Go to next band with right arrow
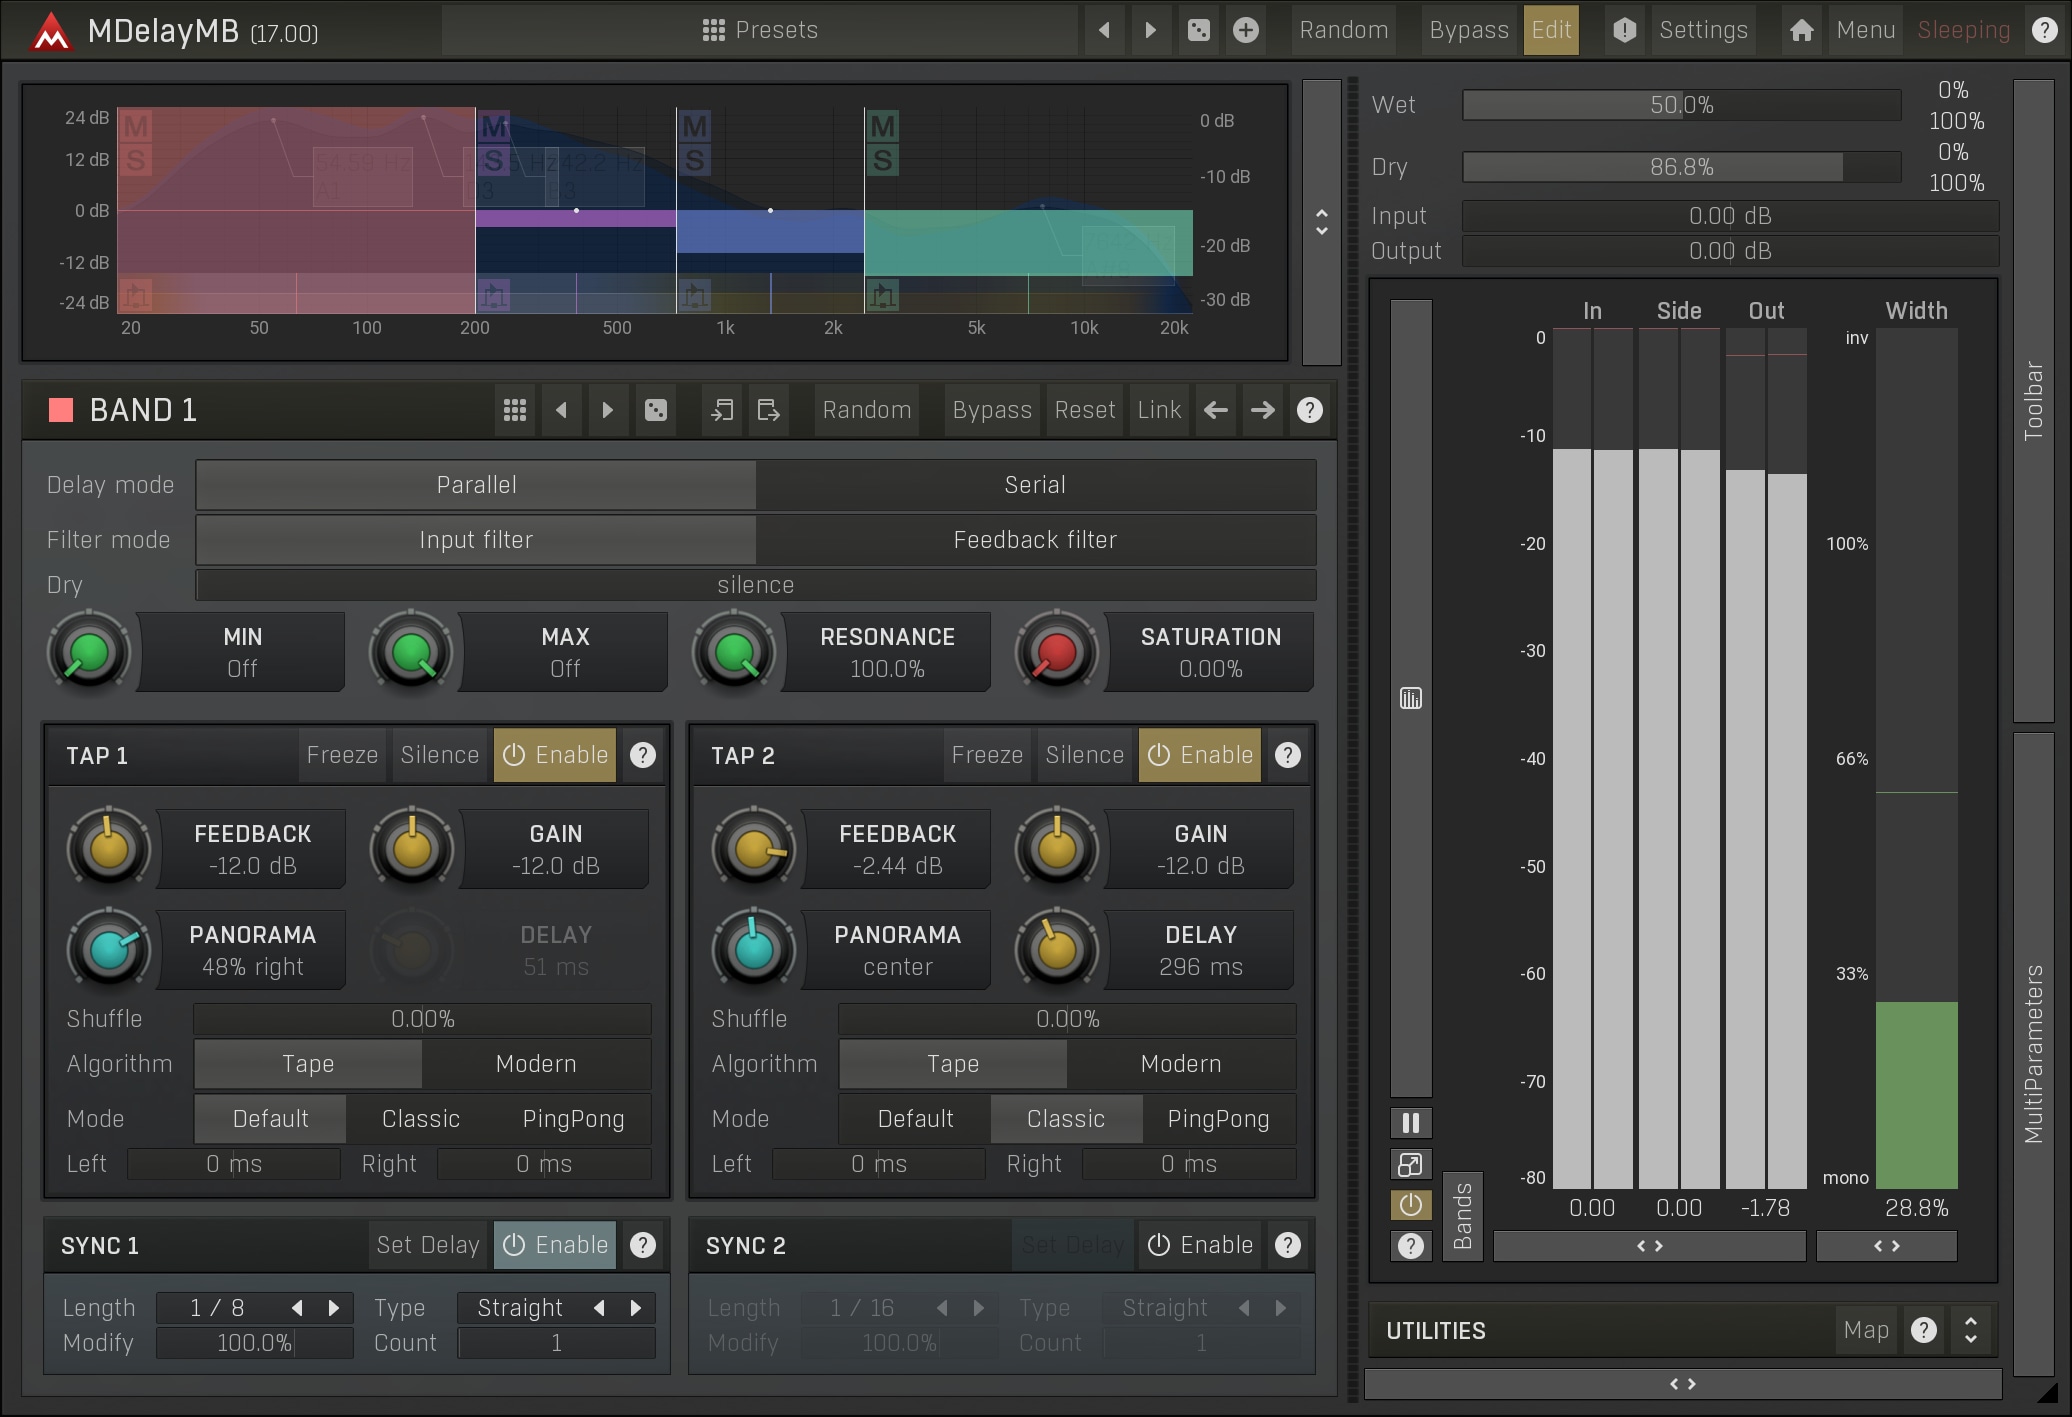The width and height of the screenshot is (2072, 1417). pos(1262,410)
